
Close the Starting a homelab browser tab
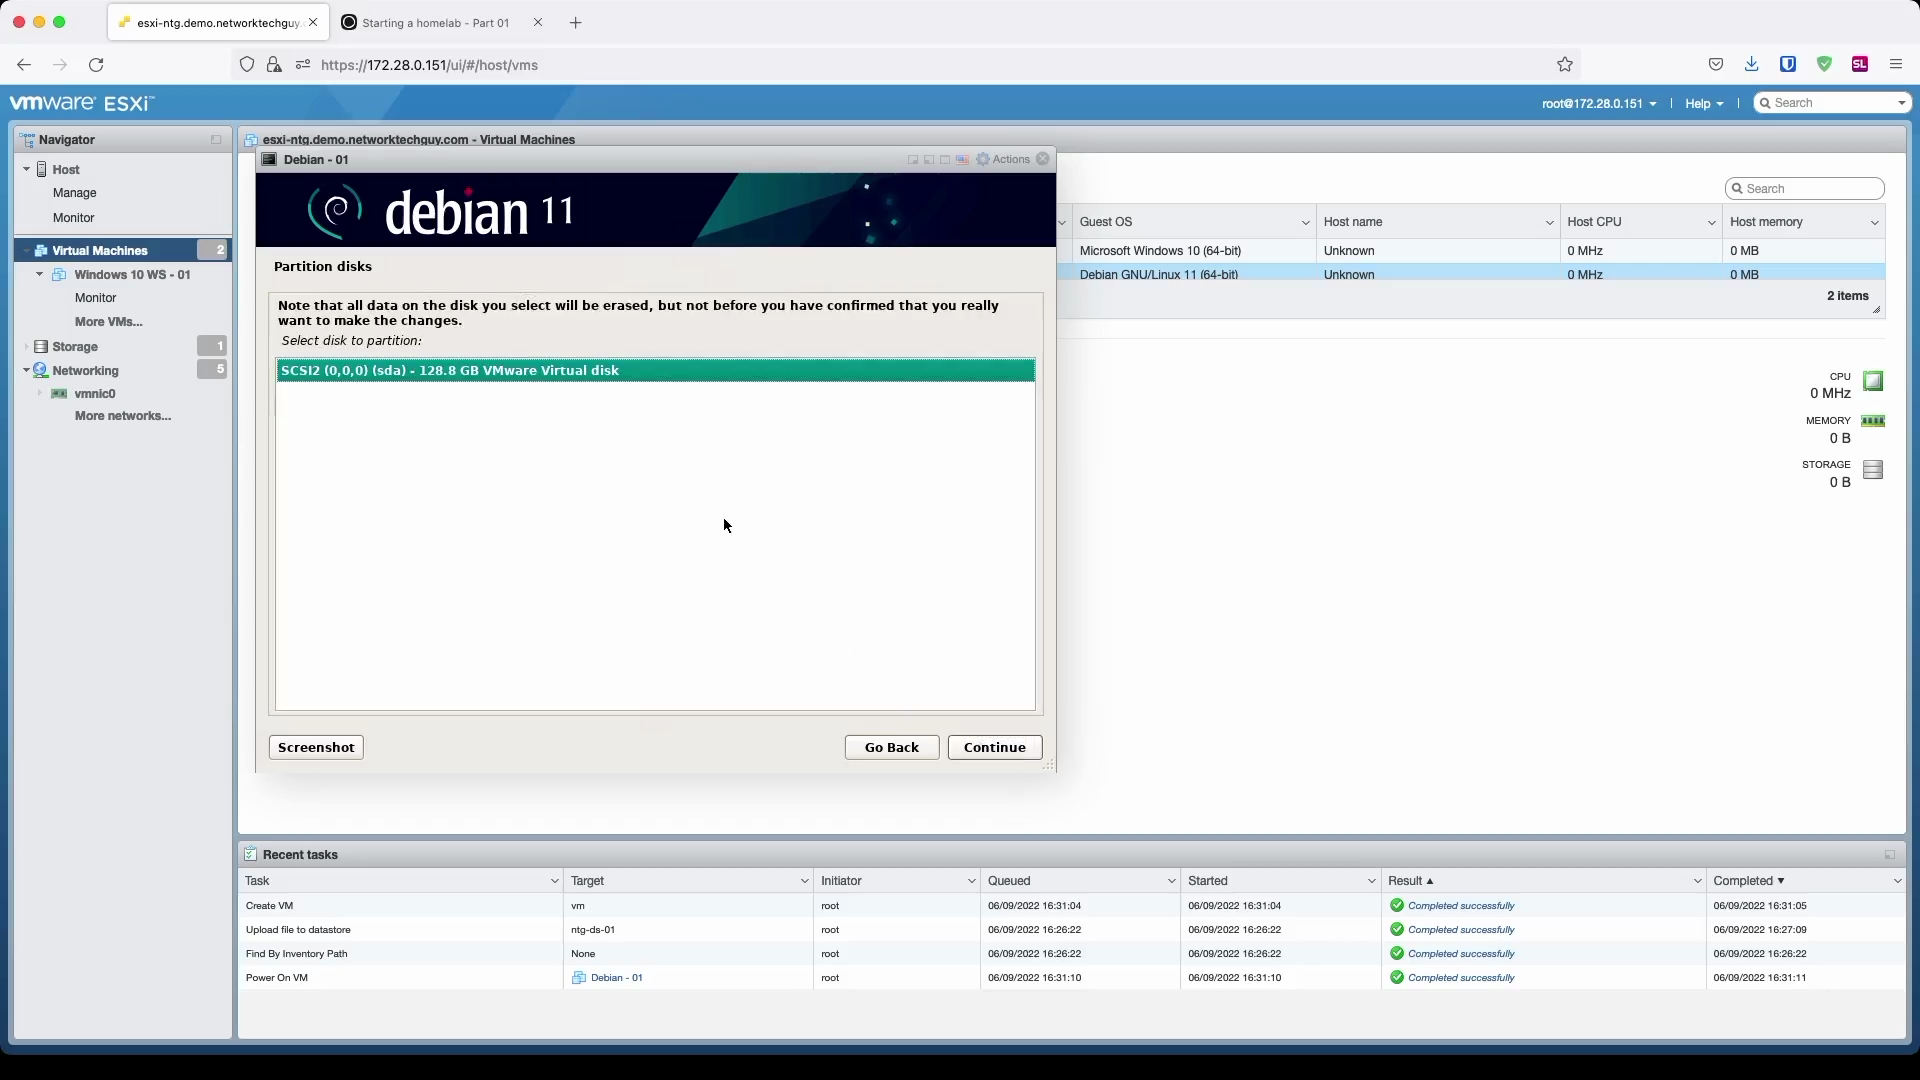pyautogui.click(x=538, y=23)
